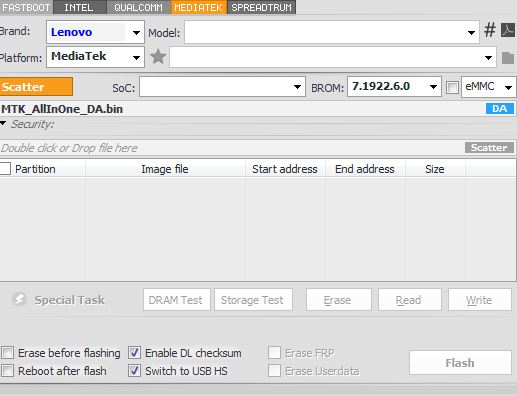
Task: Click the Partition column header text
Action: point(35,169)
